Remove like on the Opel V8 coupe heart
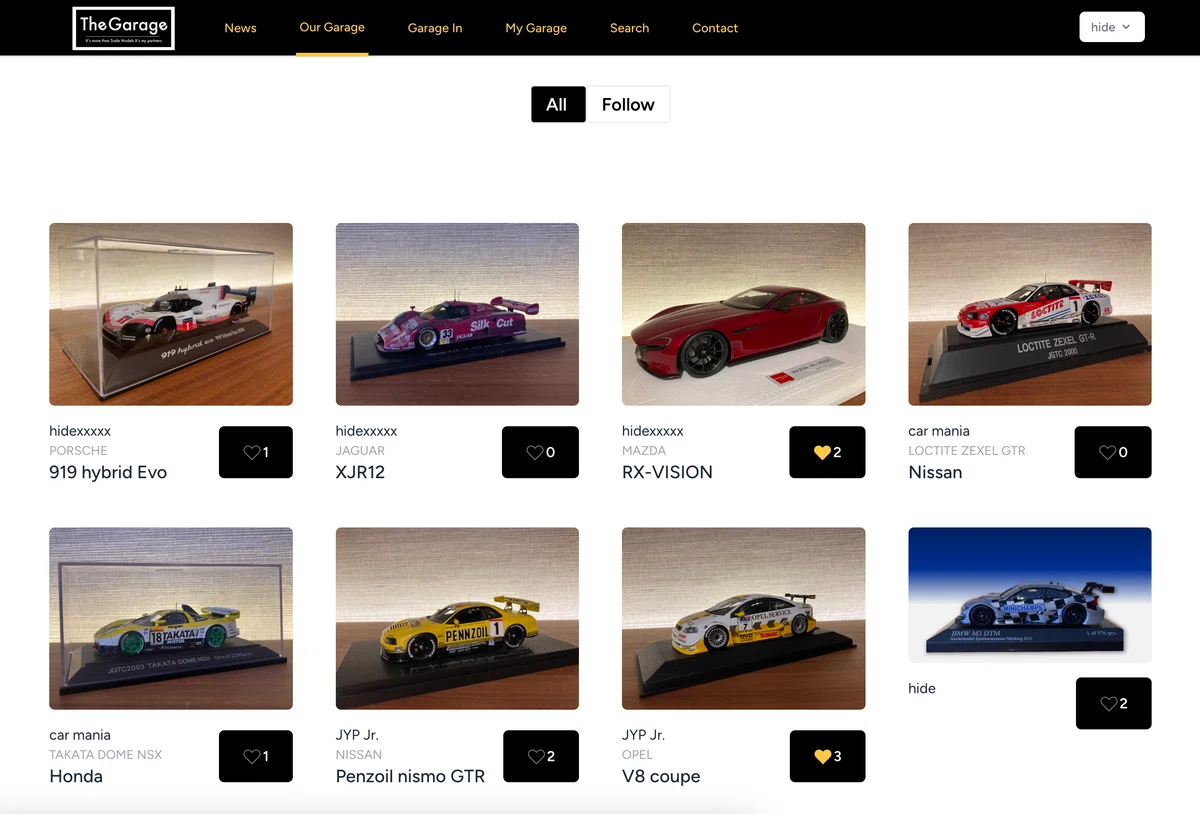The image size is (1200, 814). tap(822, 757)
